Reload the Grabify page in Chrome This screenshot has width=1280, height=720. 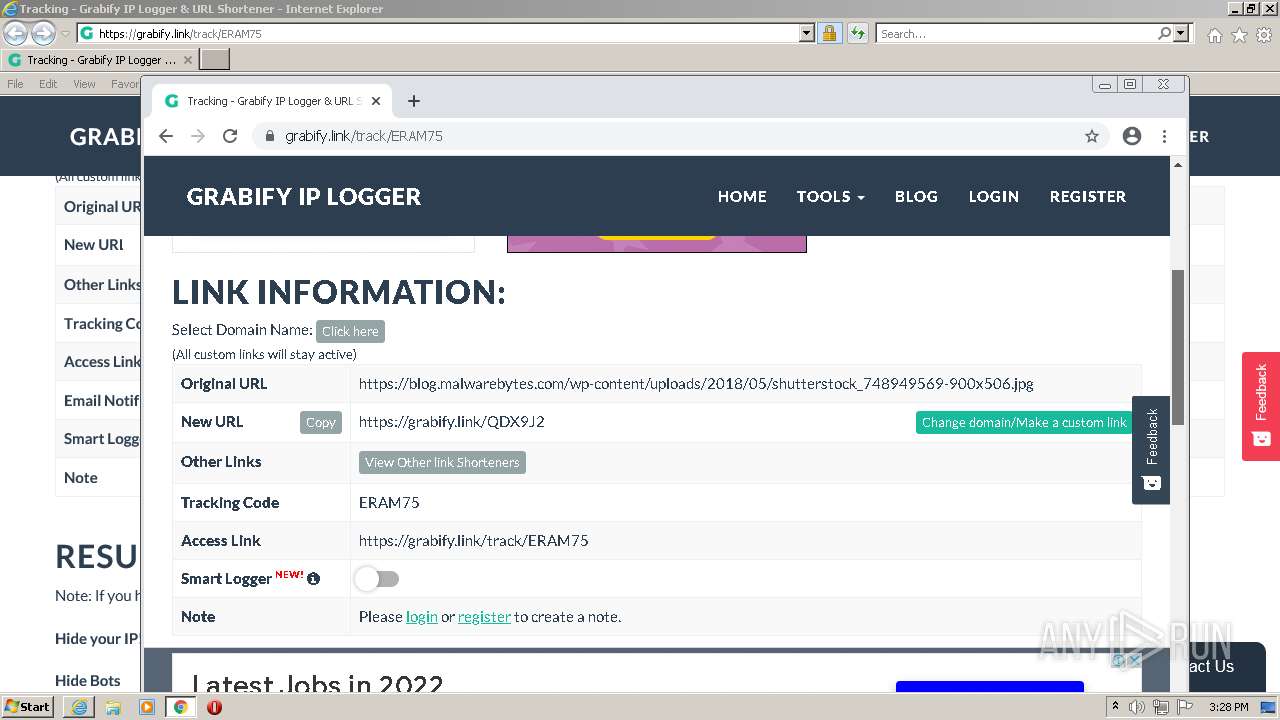(x=230, y=136)
